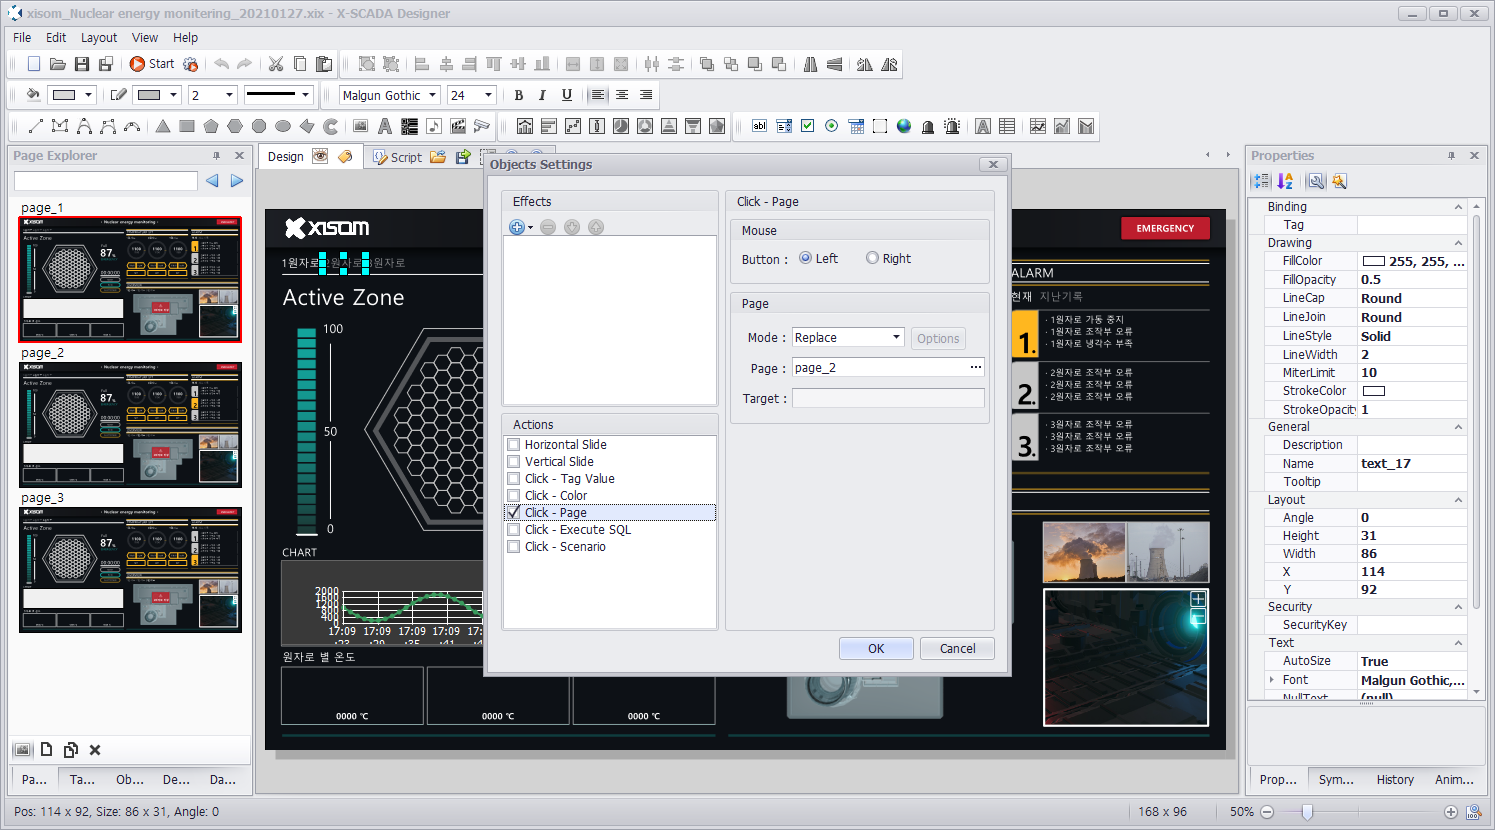Center-align the text
This screenshot has height=830, width=1495.
pyautogui.click(x=622, y=95)
